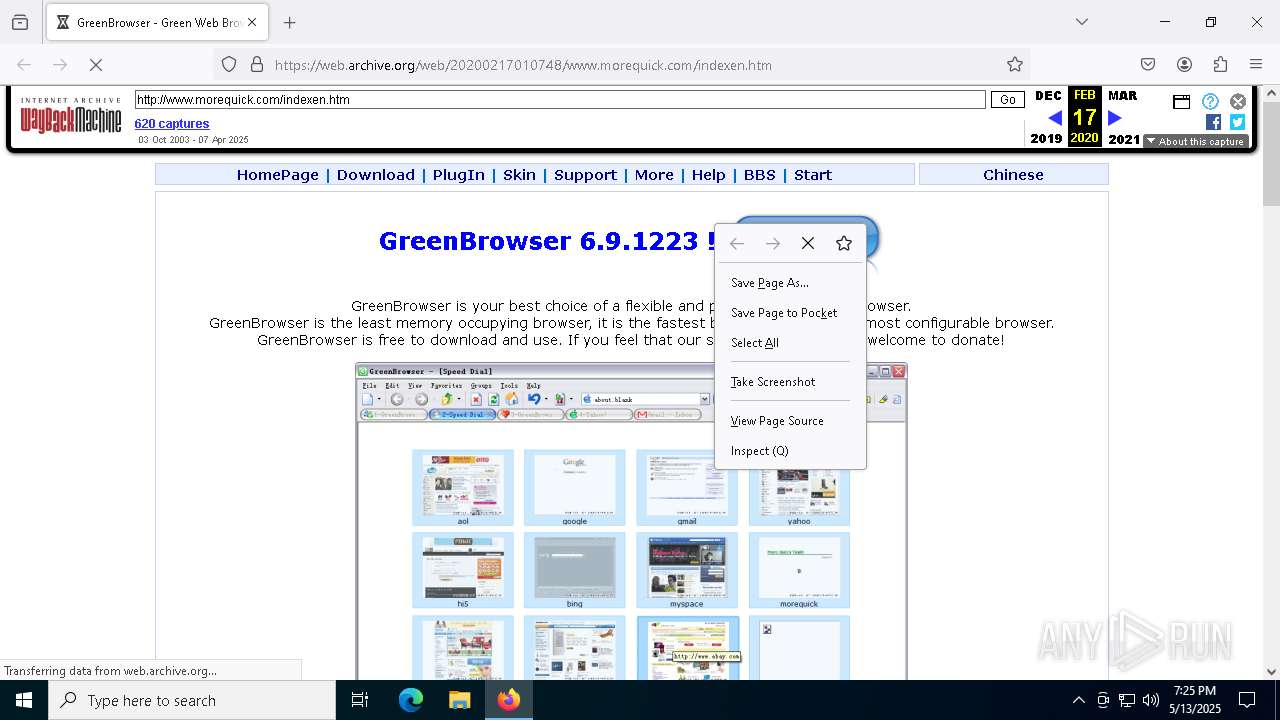Jump to the next capture with the right arrow
Screen dimensions: 1280x720
coord(1115,118)
